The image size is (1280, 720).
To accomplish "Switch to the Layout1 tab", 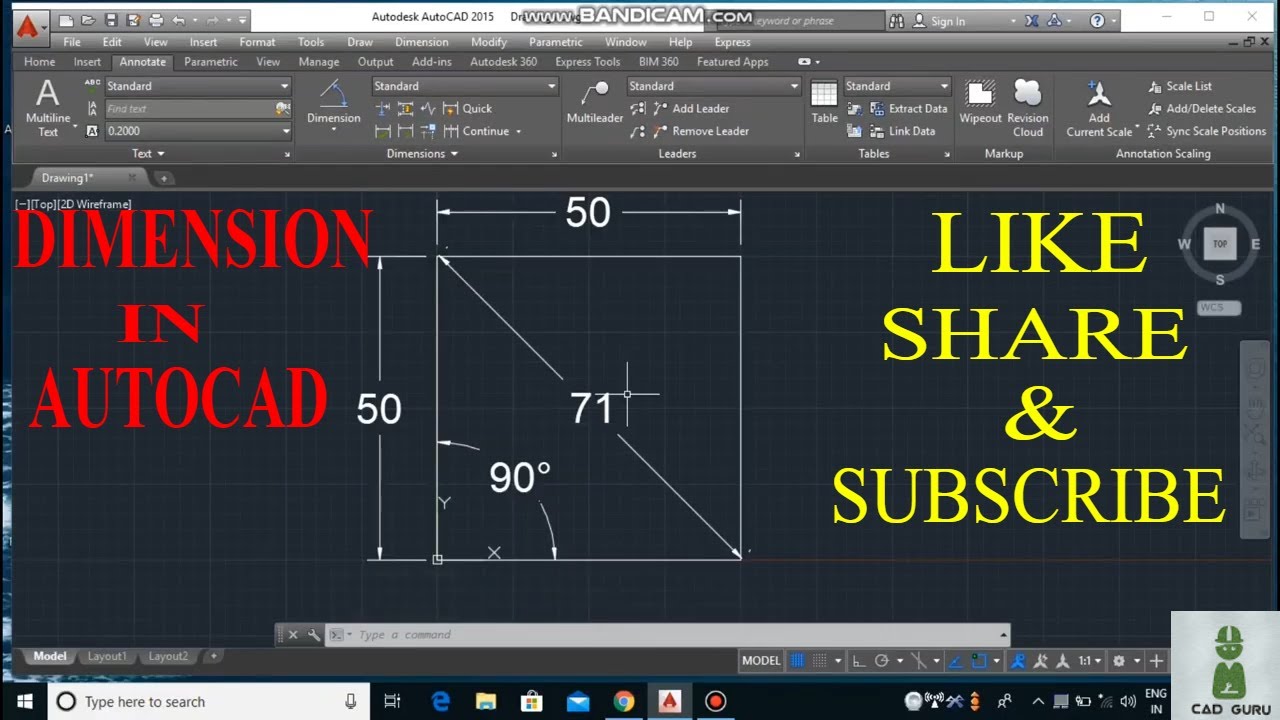I will click(x=107, y=657).
